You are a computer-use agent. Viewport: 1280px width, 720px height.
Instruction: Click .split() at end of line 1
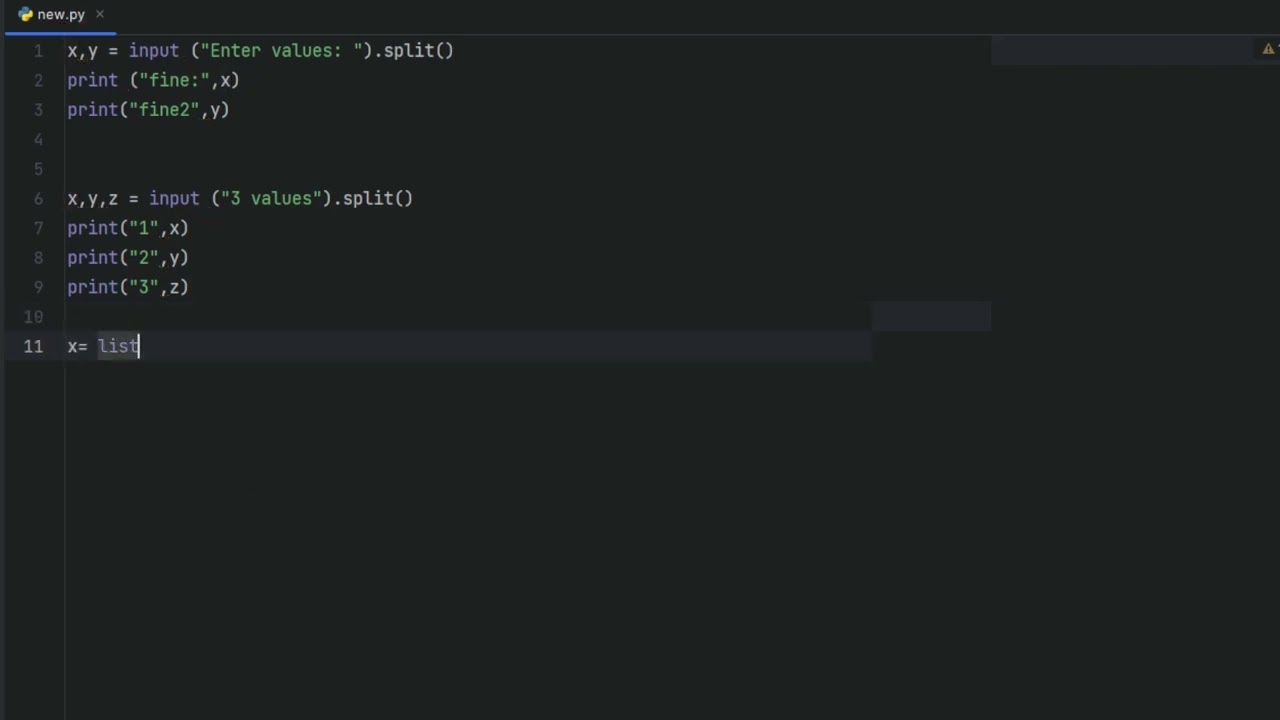(x=414, y=51)
